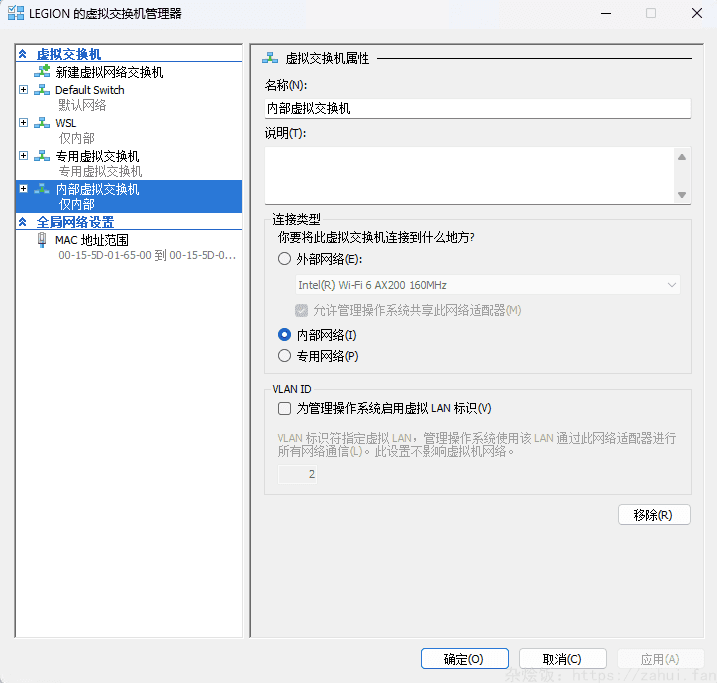
Task: Click the 内部虚拟交换机 switch icon
Action: click(42, 189)
